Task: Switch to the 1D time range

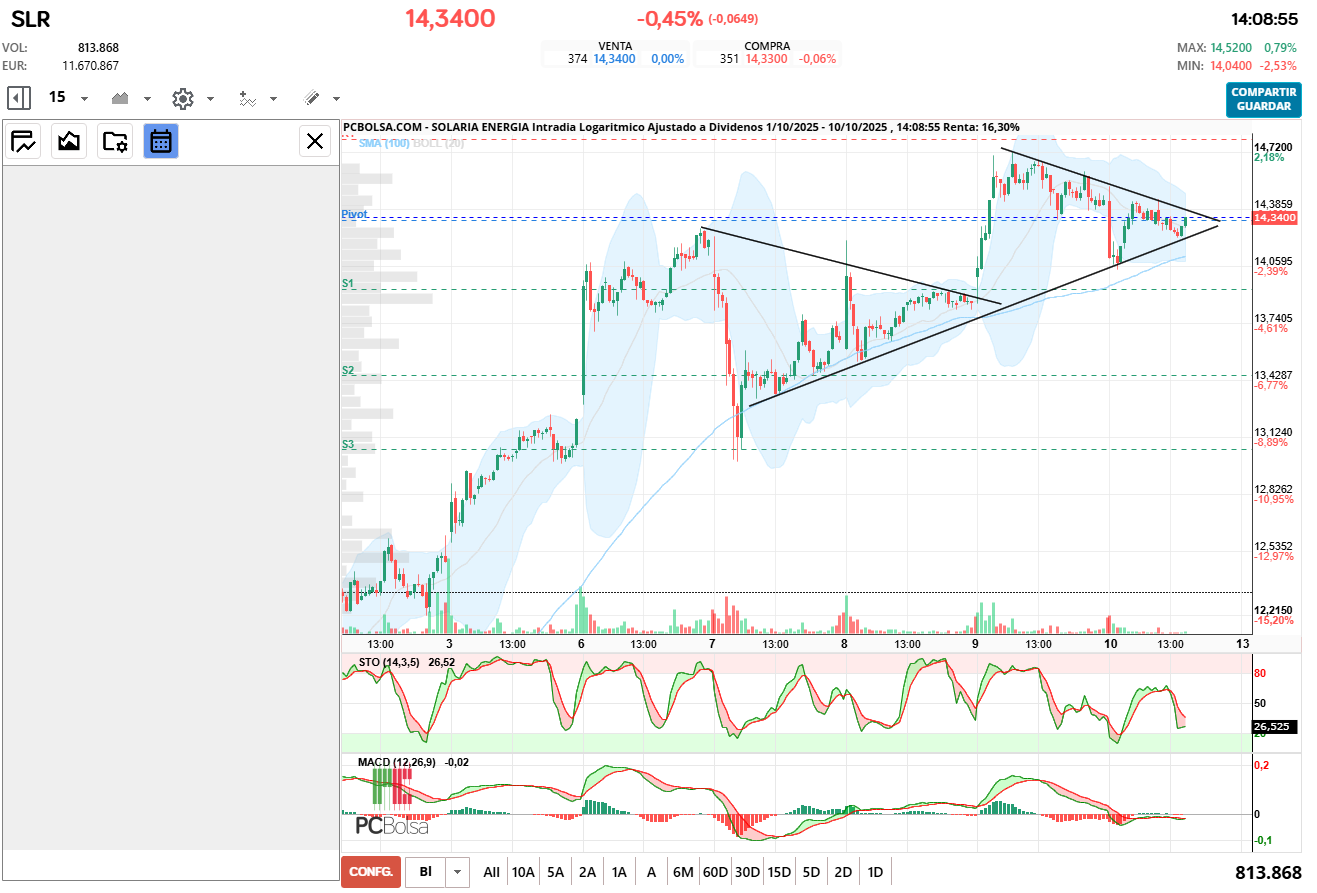Action: point(875,872)
